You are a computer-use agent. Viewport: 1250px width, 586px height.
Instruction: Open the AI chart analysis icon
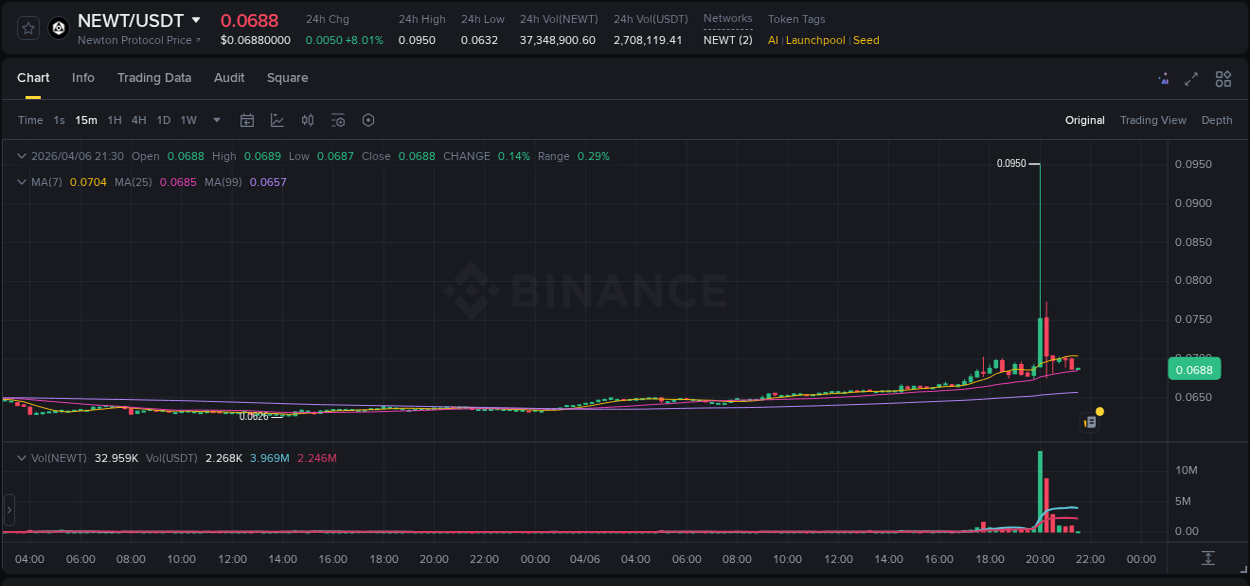pos(1163,79)
